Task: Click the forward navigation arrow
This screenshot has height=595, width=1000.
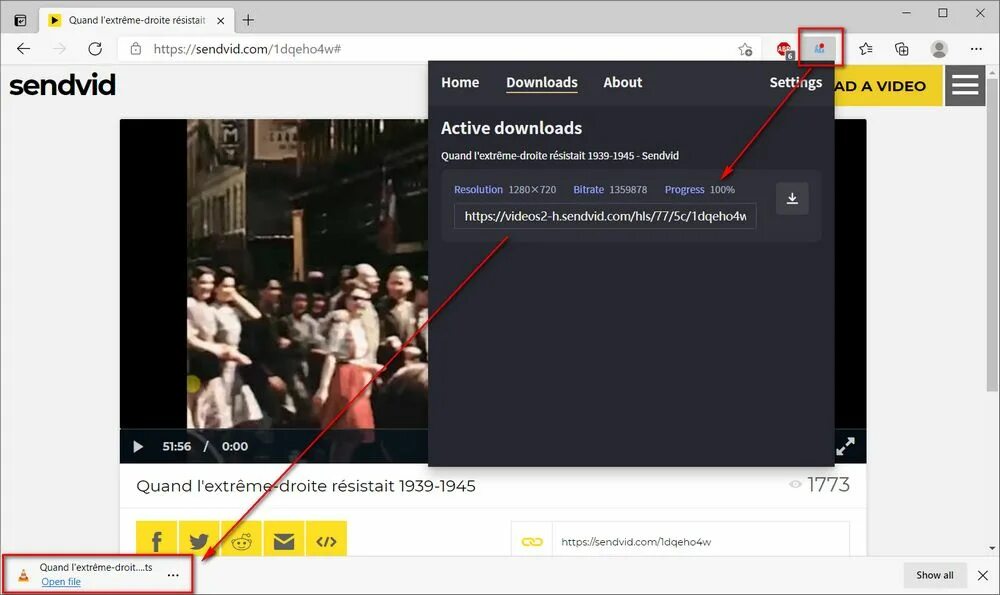Action: tap(59, 48)
